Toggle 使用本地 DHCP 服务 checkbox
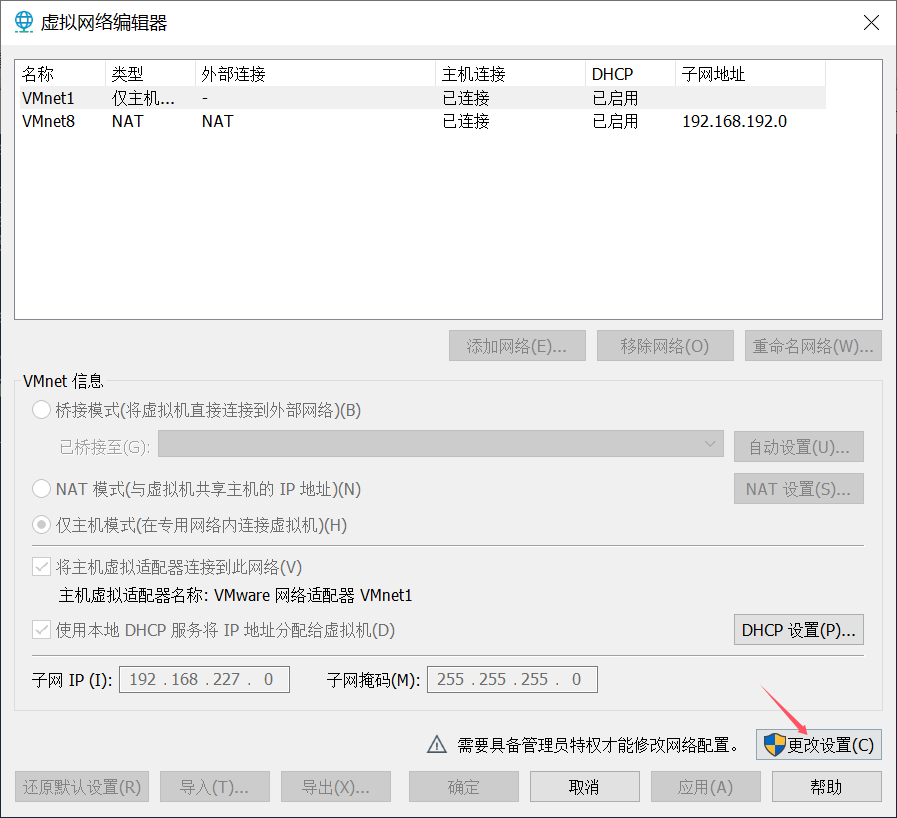Screen dimensions: 897x818 tap(41, 630)
